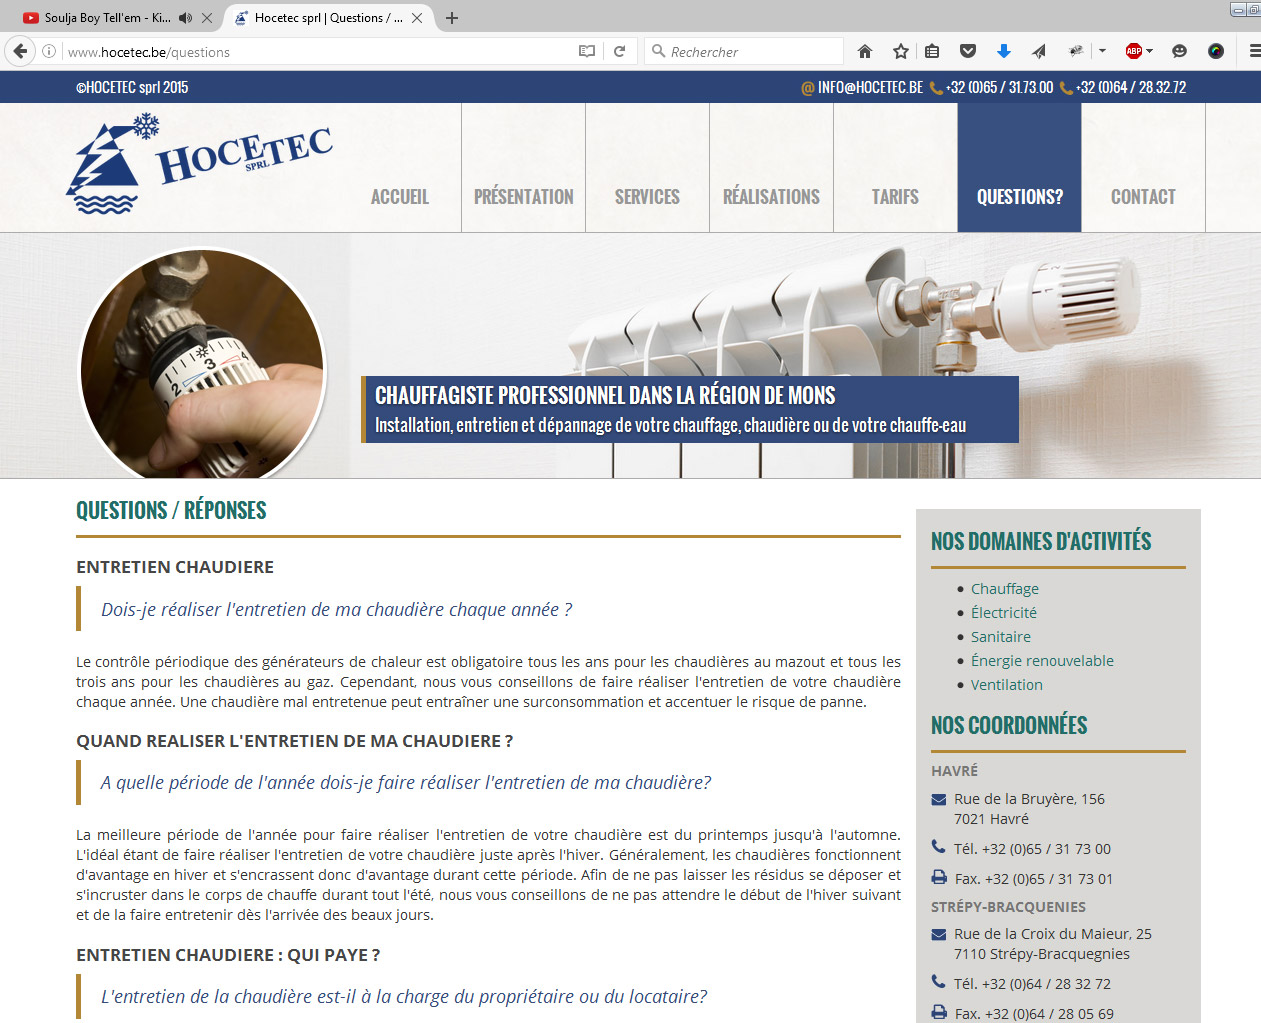Click fax icon beside Fax. +32 (0)64 / 28 05 69
1261x1023 pixels.
(939, 1012)
